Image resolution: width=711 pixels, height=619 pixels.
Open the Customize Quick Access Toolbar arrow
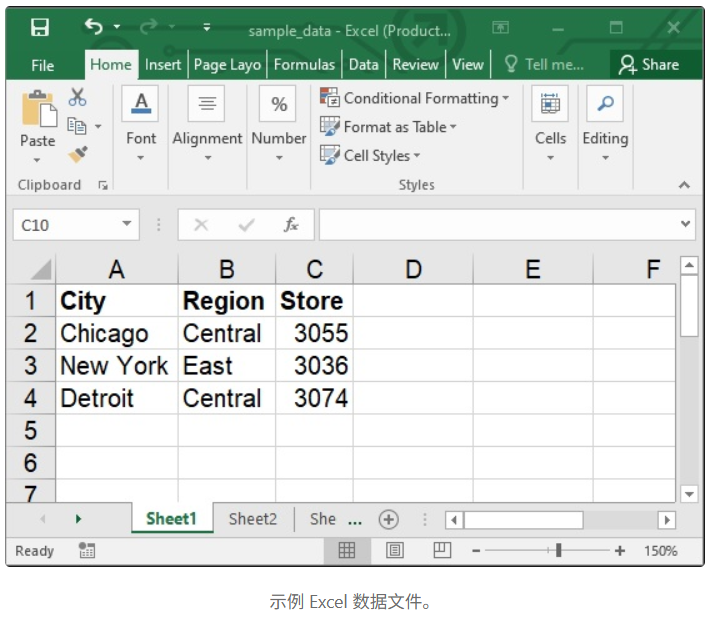coord(207,27)
